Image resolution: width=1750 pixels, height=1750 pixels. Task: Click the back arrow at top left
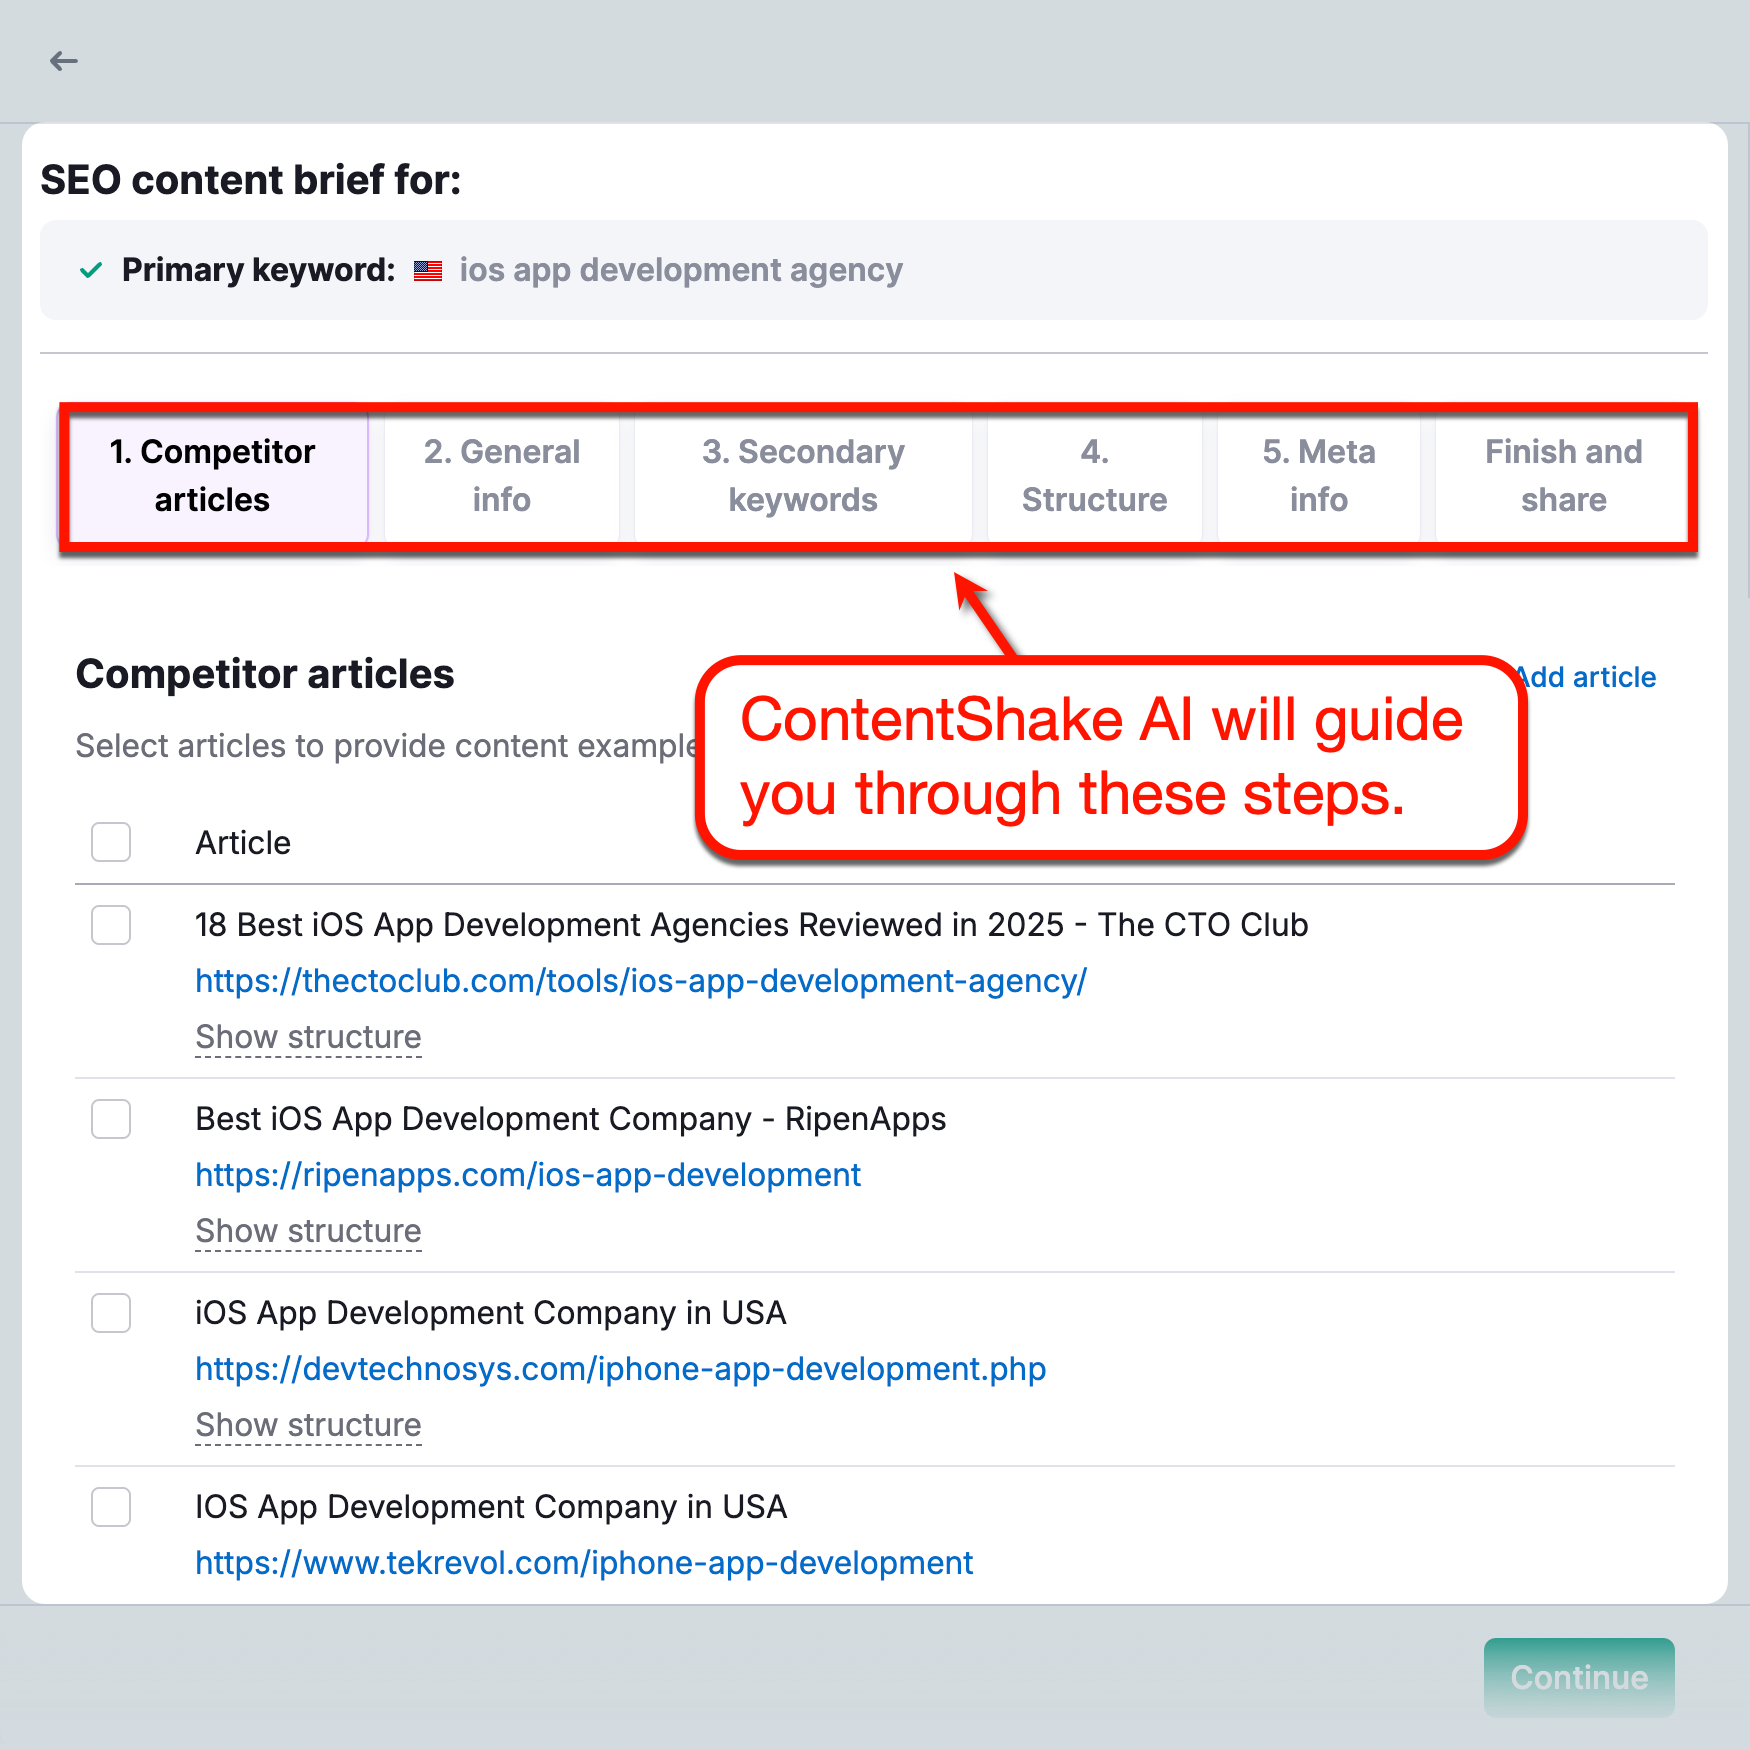[x=64, y=61]
